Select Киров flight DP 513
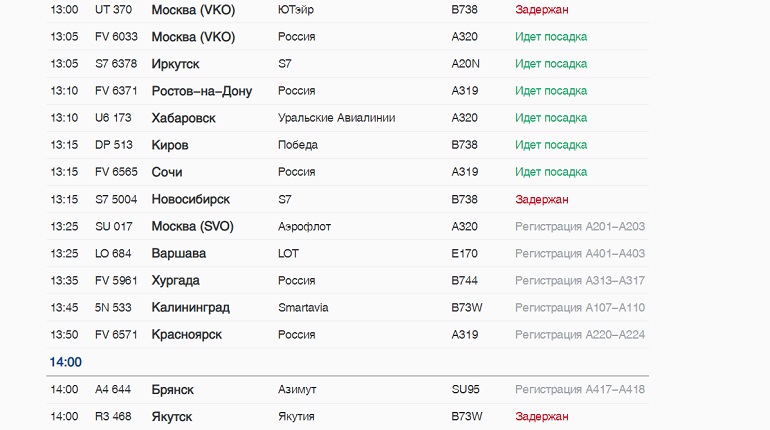This screenshot has height=430, width=770. pos(348,145)
